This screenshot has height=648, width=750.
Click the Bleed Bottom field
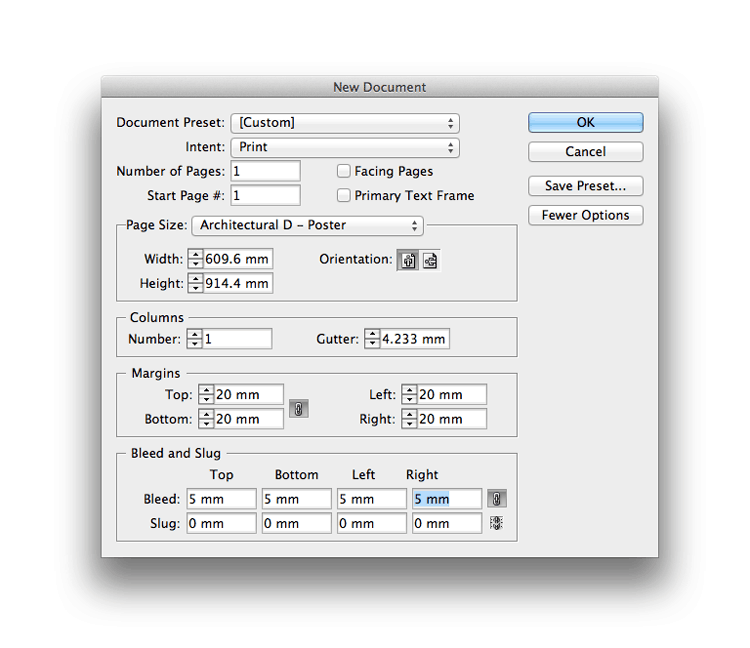pos(297,499)
